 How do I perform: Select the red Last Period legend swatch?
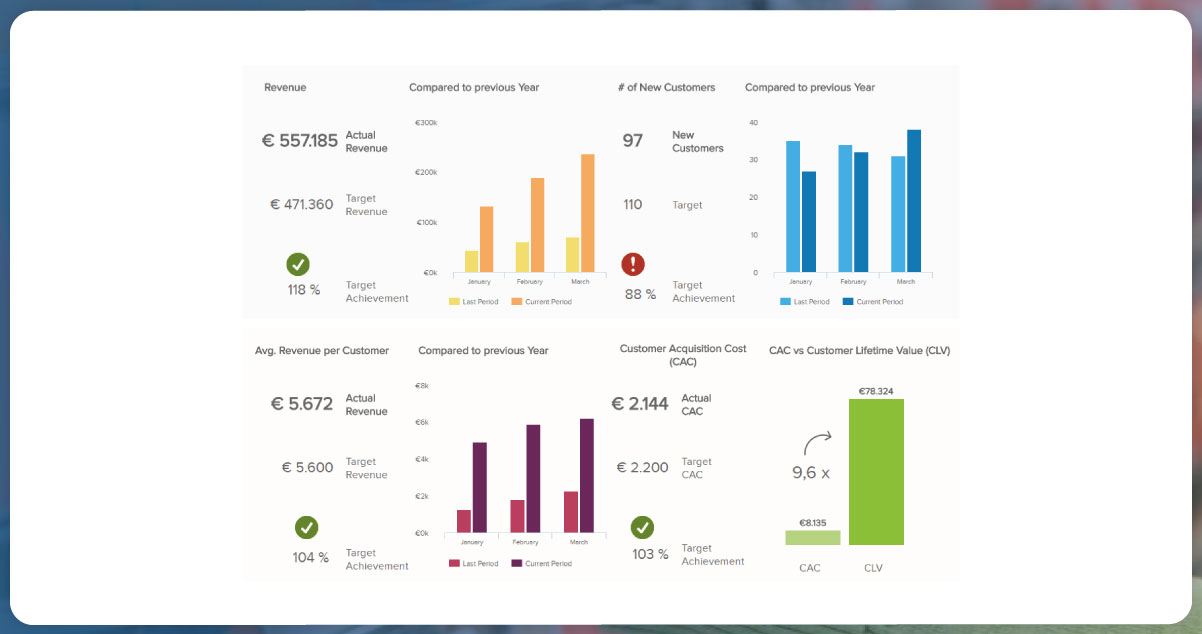point(454,564)
